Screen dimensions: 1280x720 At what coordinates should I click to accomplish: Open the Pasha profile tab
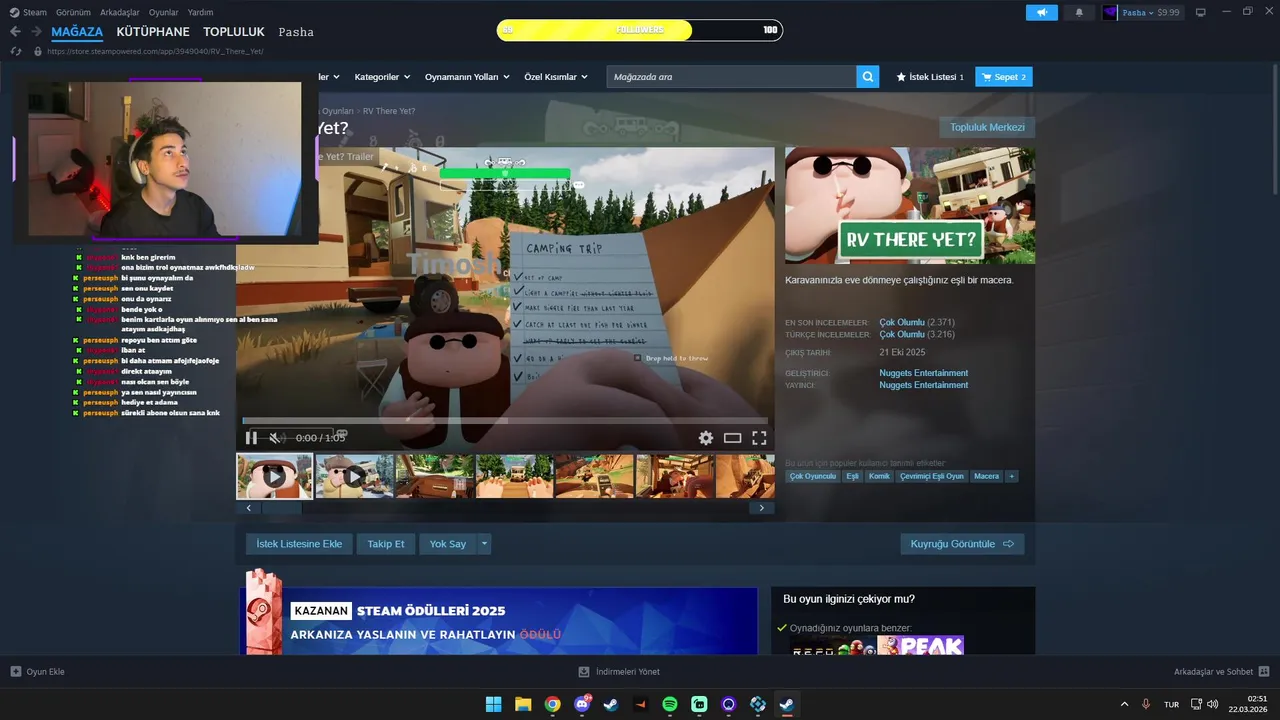click(296, 32)
